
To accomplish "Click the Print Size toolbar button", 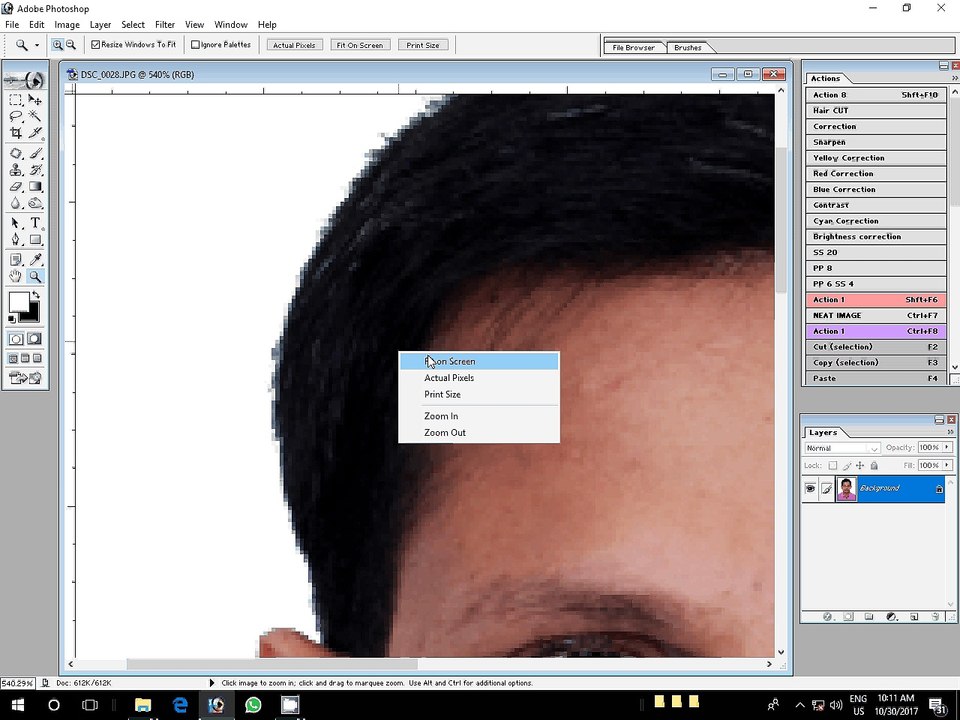I will tap(423, 45).
